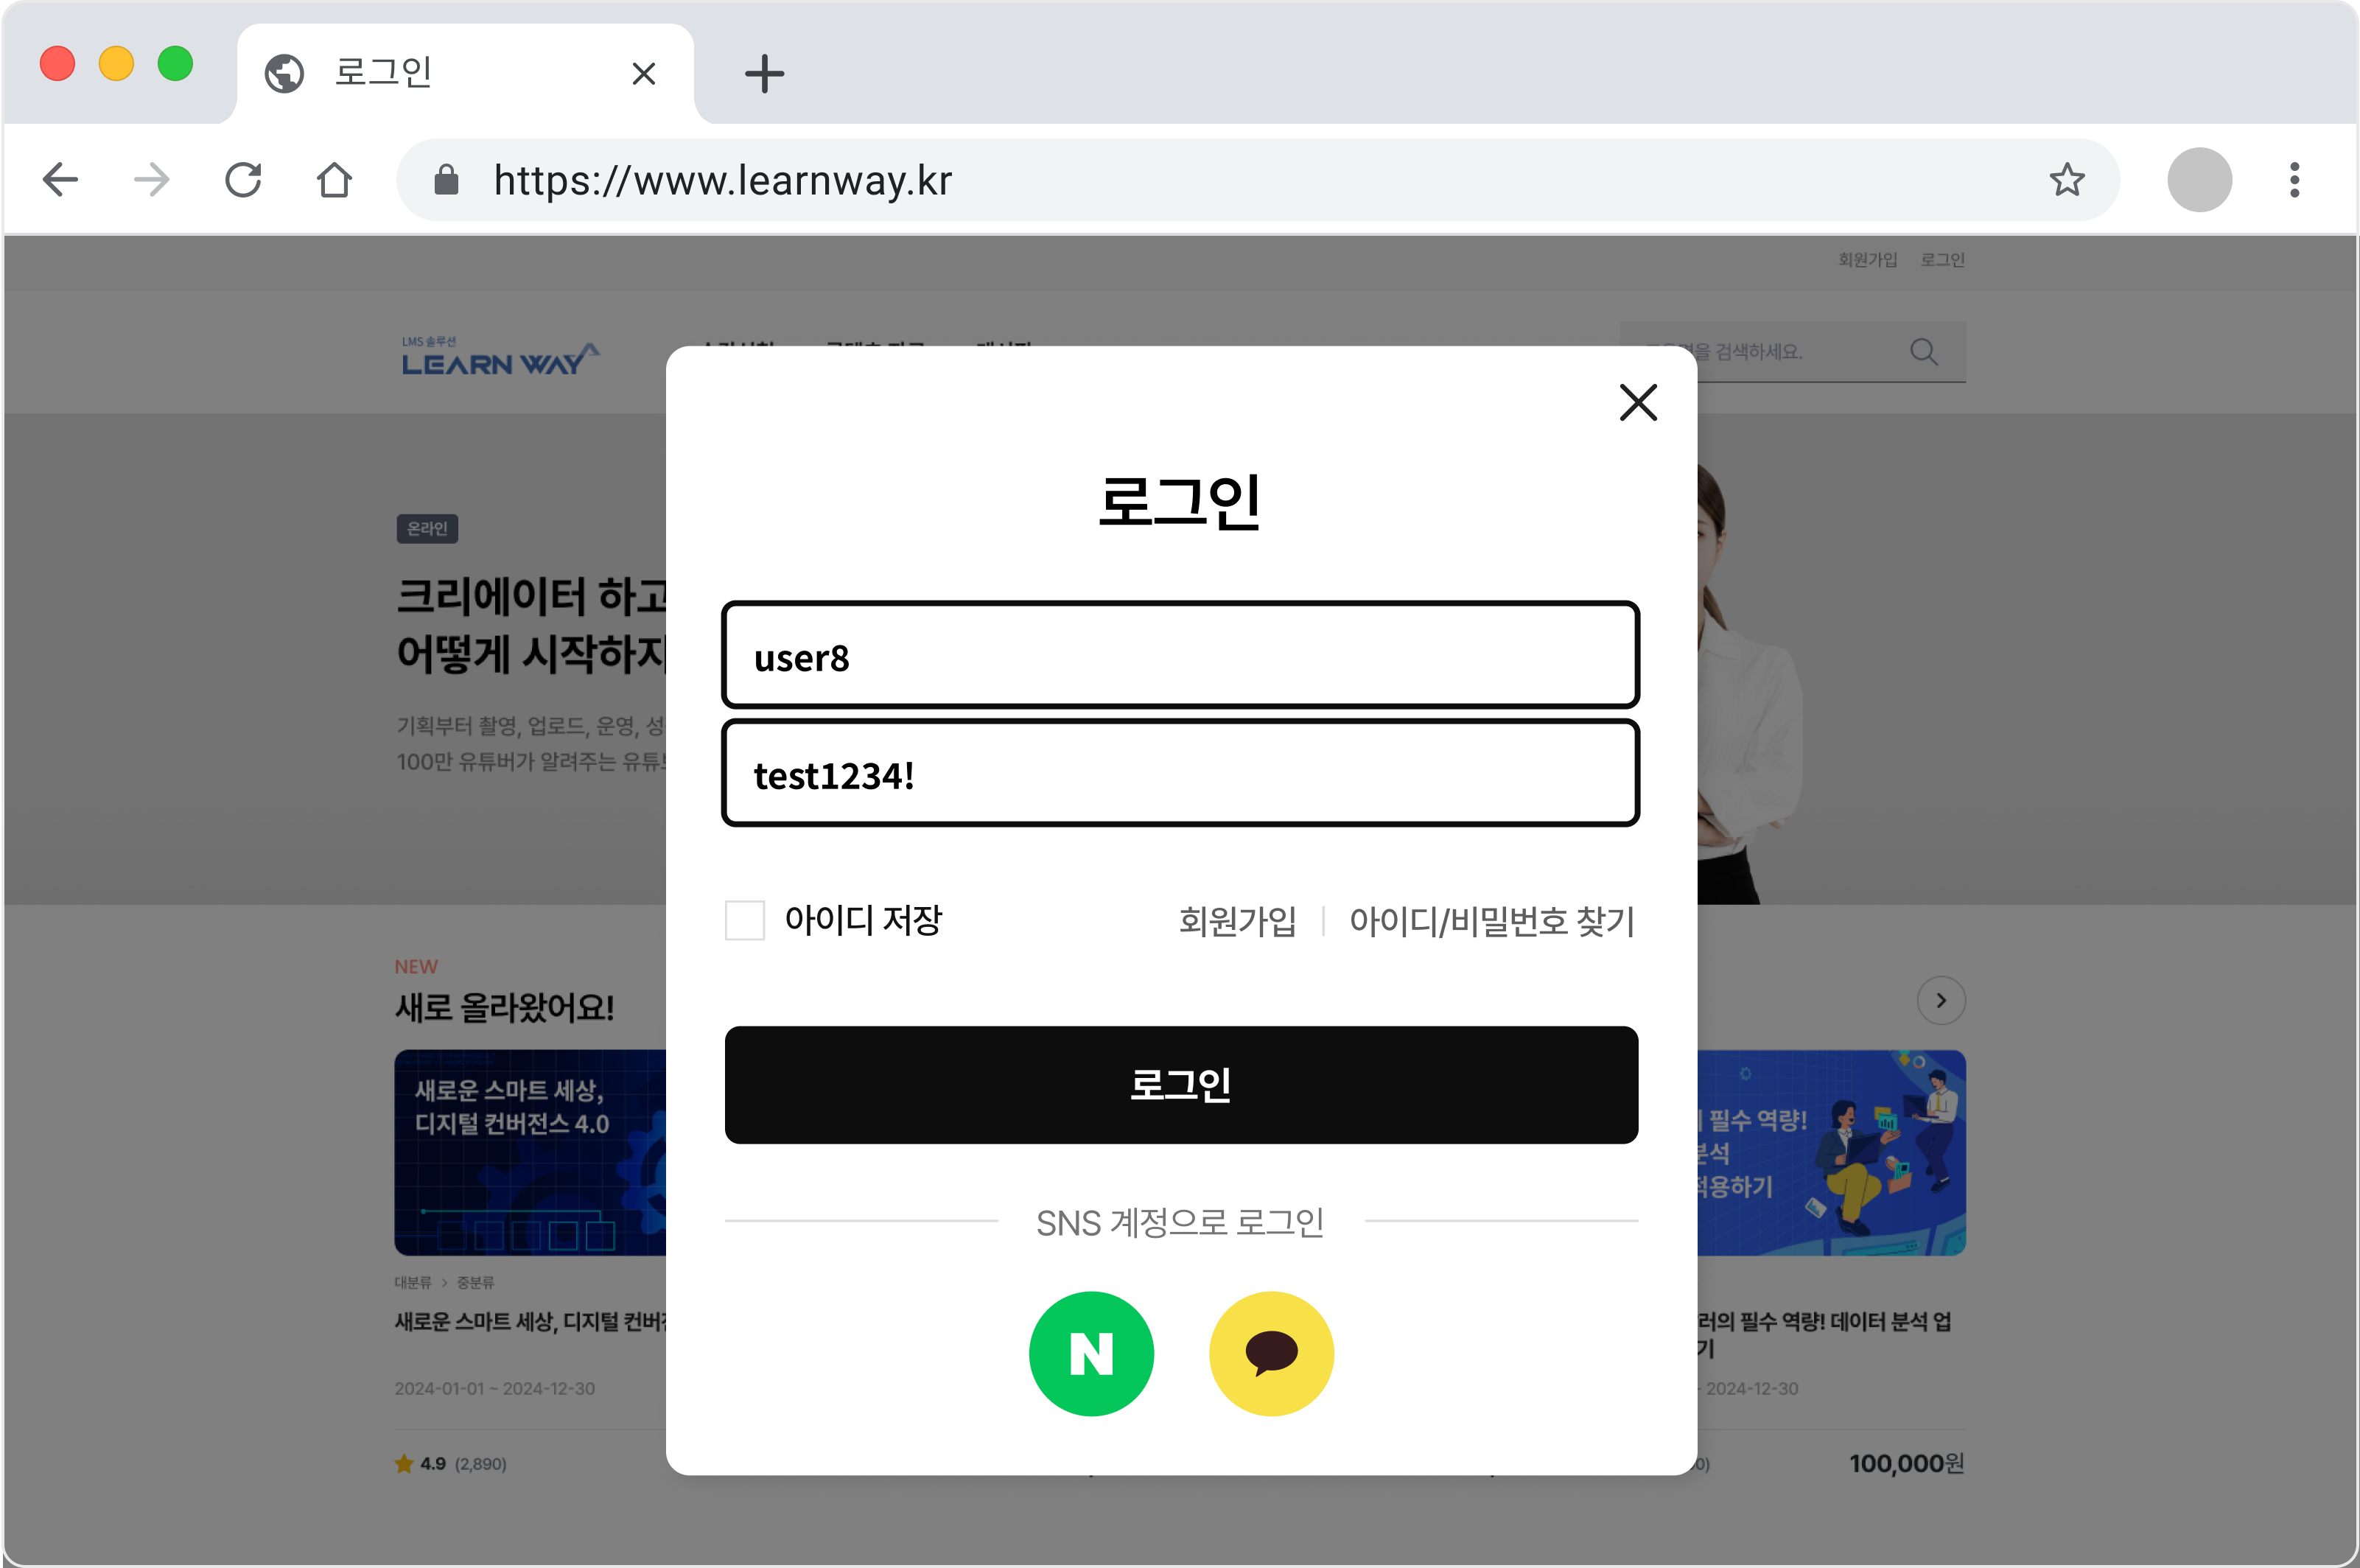Check the 아이디 저장 checkbox
The image size is (2360, 1568).
click(745, 920)
